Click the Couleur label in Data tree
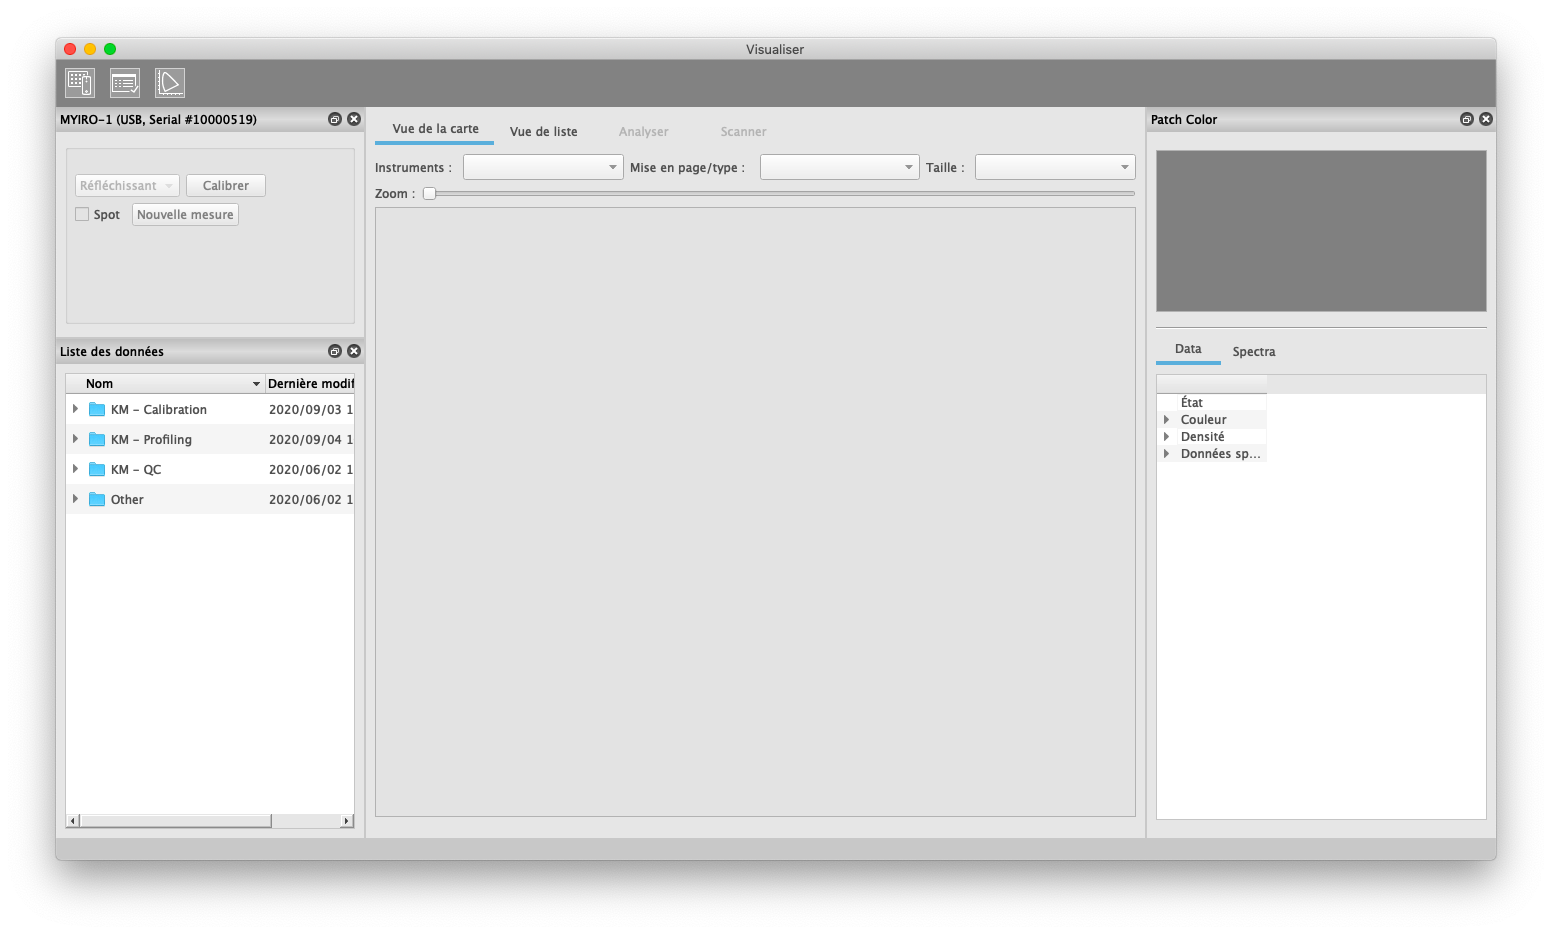The height and width of the screenshot is (934, 1552). (x=1203, y=420)
